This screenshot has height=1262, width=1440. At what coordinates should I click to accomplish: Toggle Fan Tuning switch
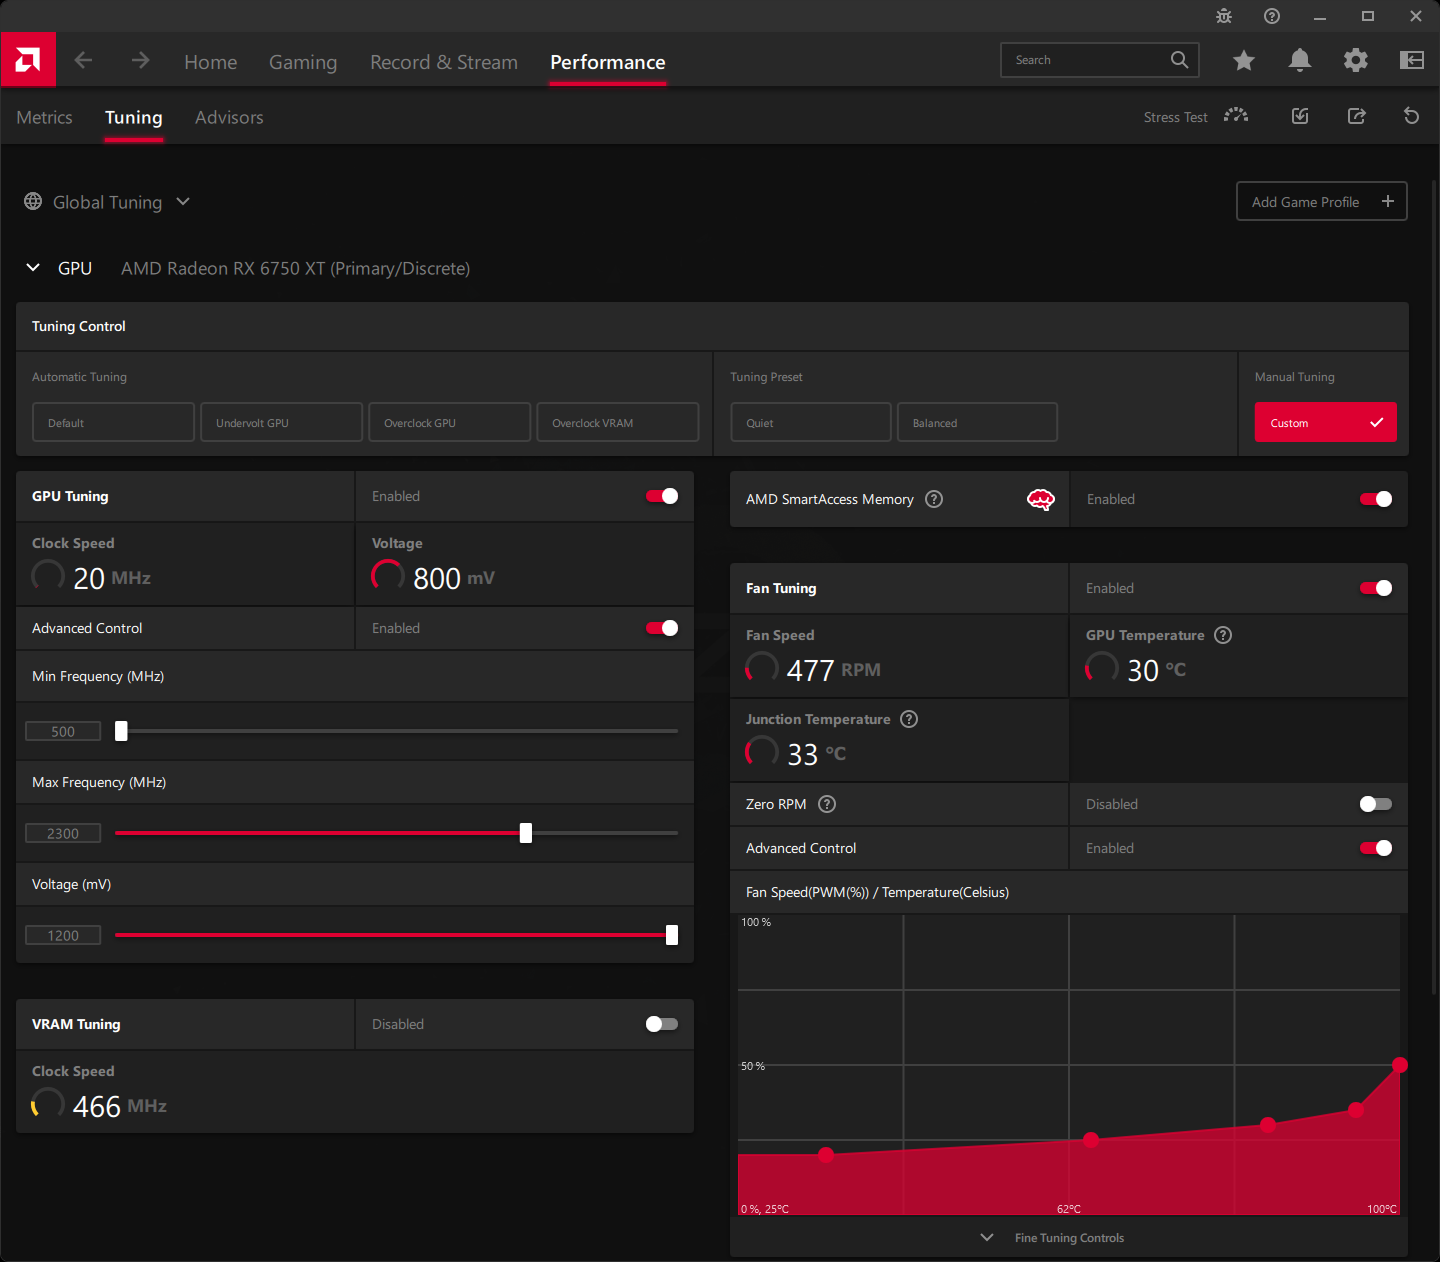(1376, 588)
